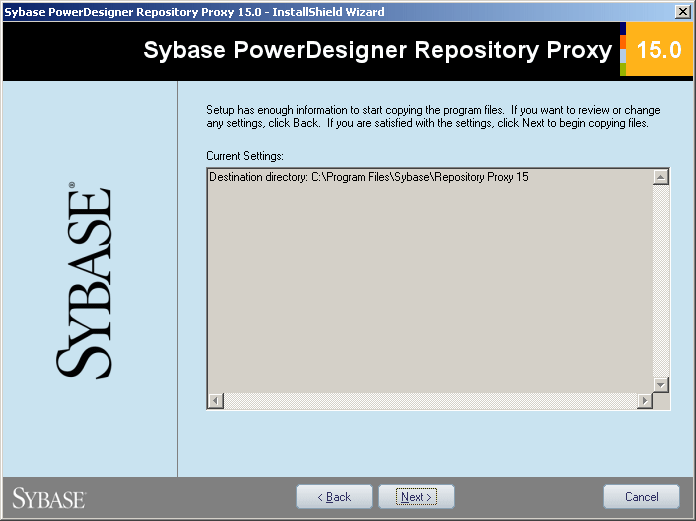Close the installer window with X
The height and width of the screenshot is (521, 696).
[683, 12]
